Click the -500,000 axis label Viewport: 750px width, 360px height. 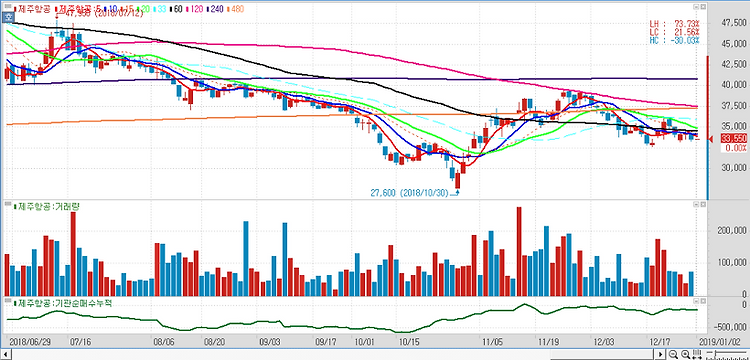pyautogui.click(x=730, y=327)
